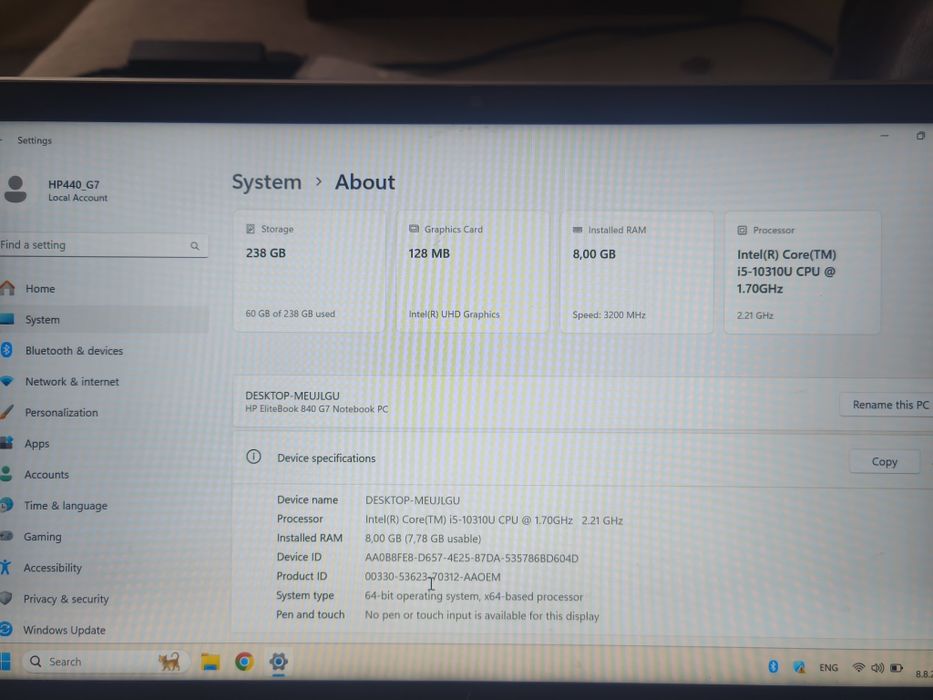
Task: Copy the device specifications
Action: tap(884, 462)
